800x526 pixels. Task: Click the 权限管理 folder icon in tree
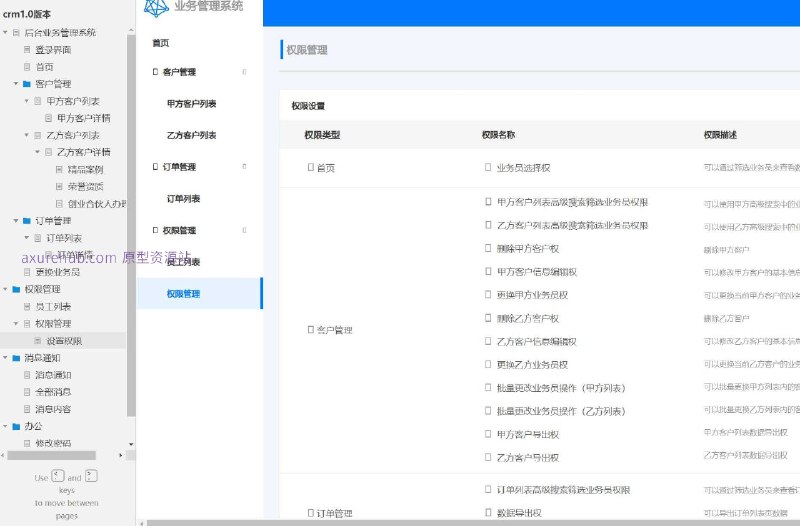(16, 289)
